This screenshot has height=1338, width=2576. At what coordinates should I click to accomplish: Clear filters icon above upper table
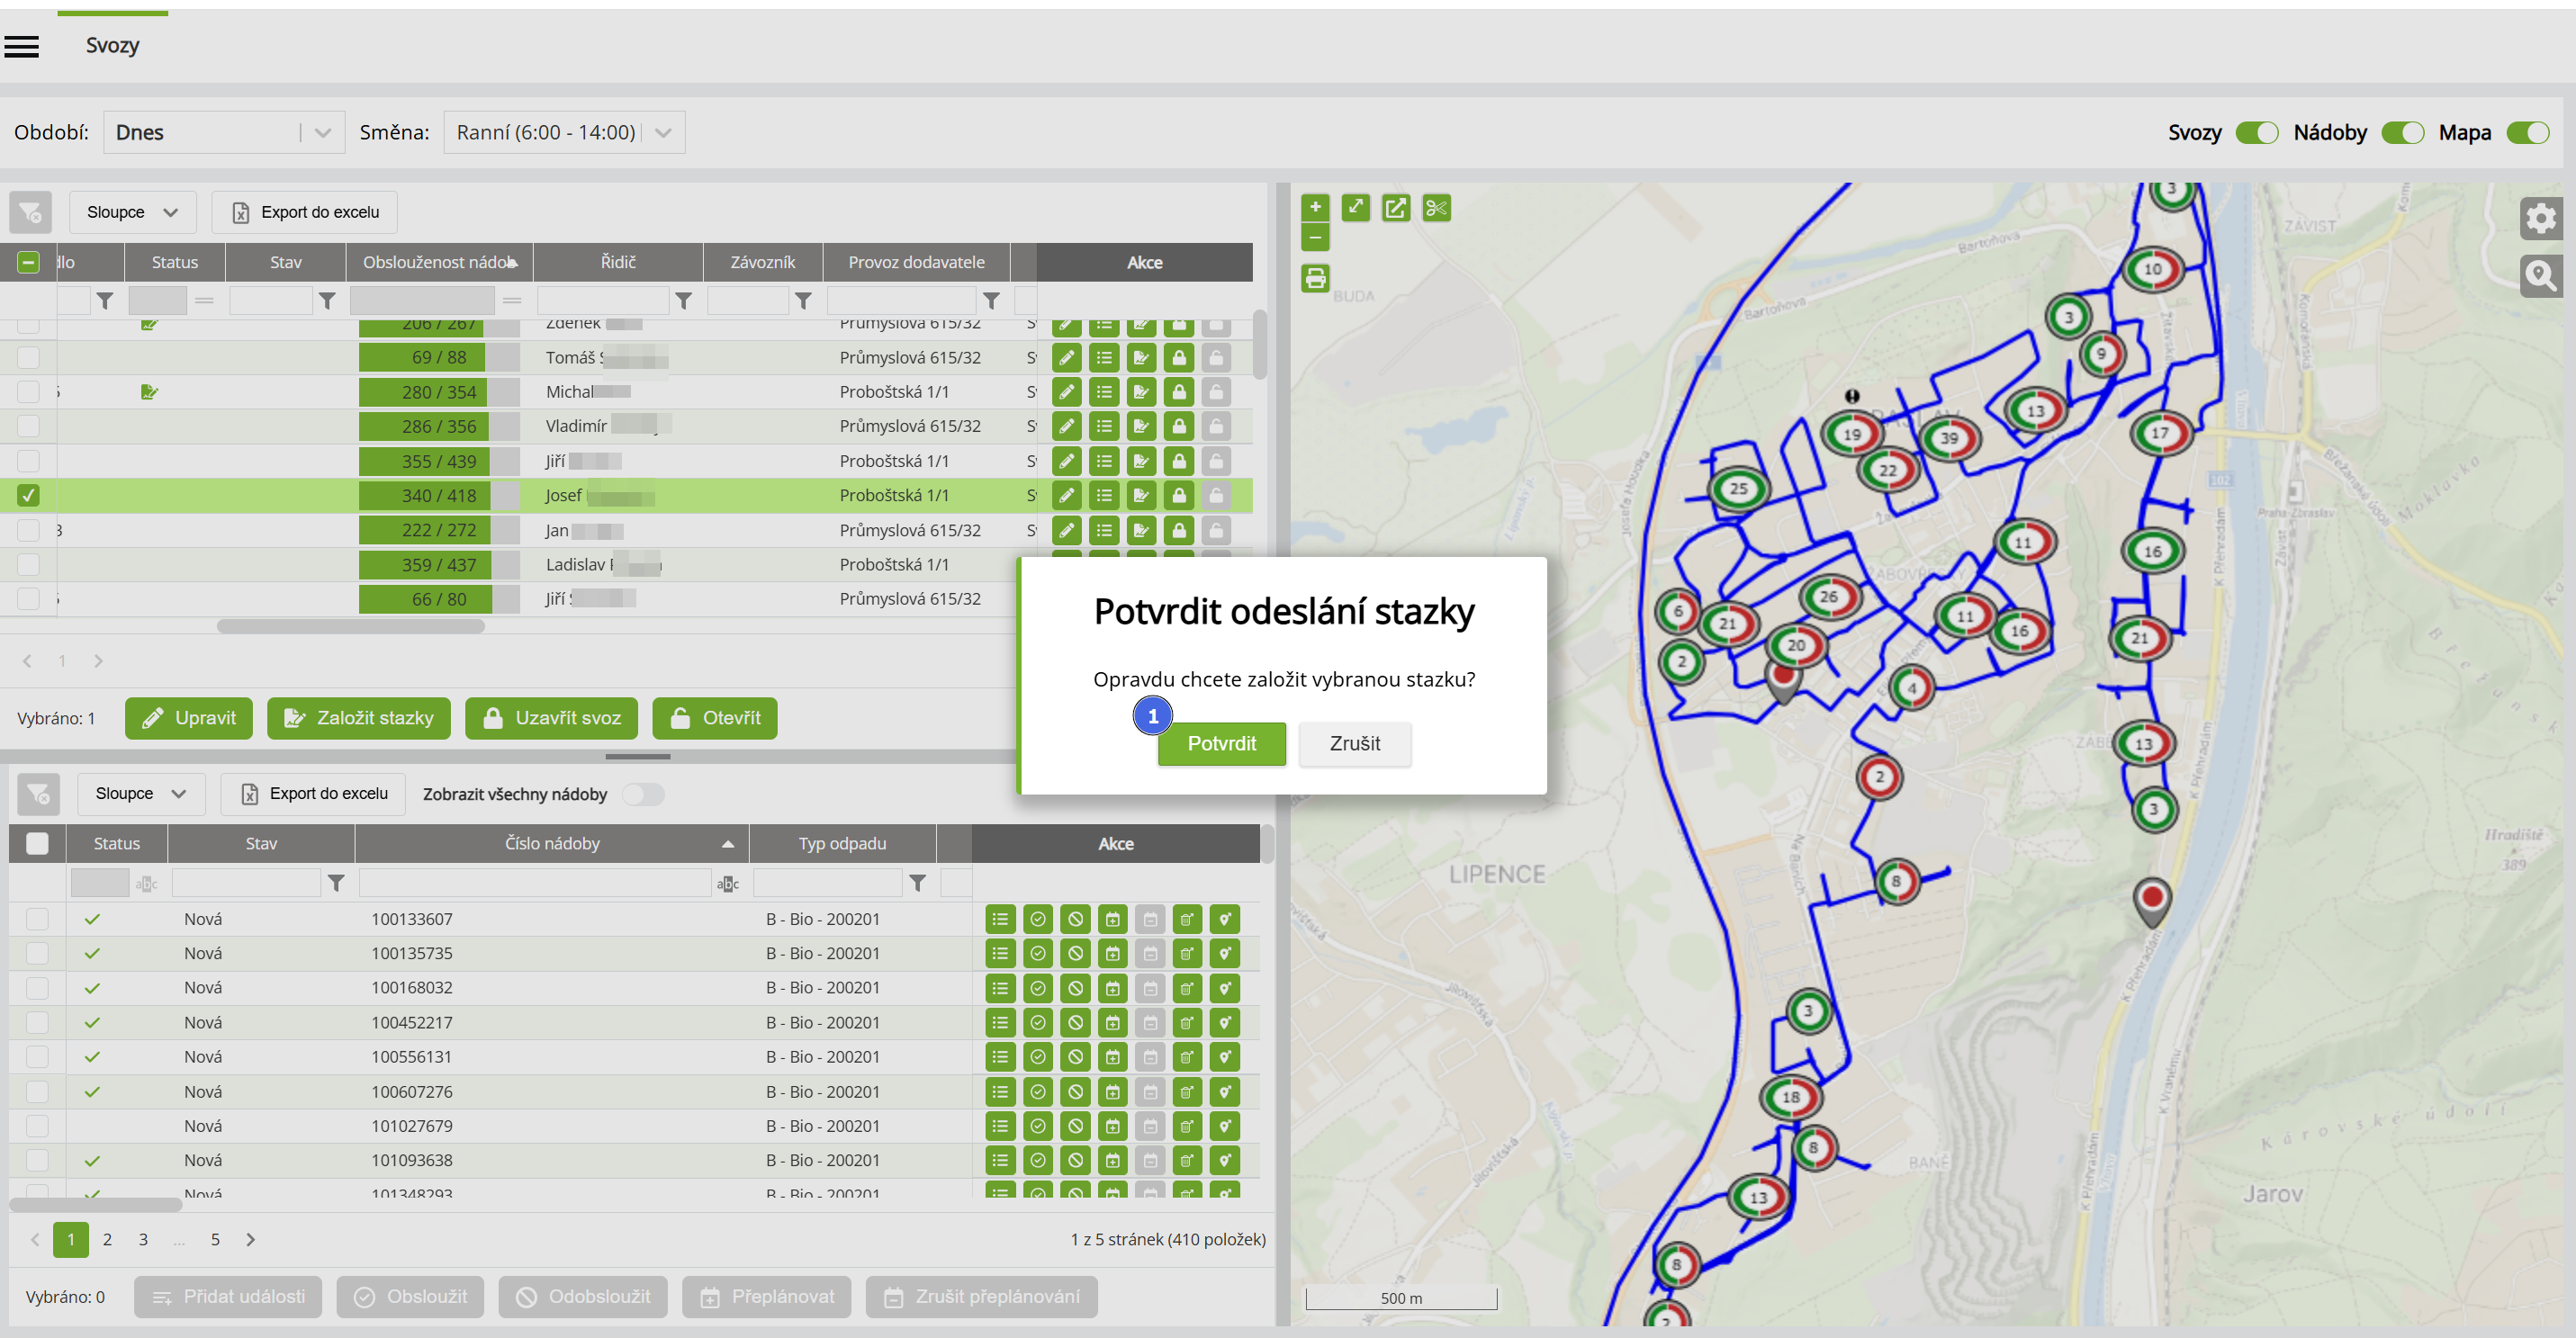pyautogui.click(x=30, y=212)
